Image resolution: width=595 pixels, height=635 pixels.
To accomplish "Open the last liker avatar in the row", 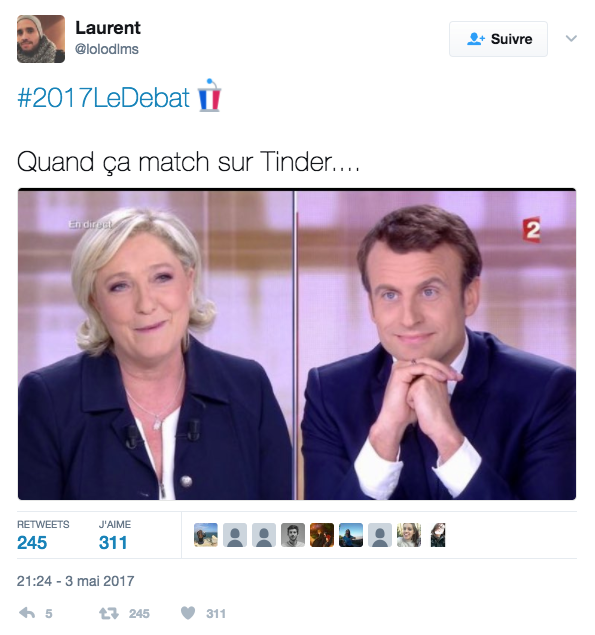I will [438, 535].
